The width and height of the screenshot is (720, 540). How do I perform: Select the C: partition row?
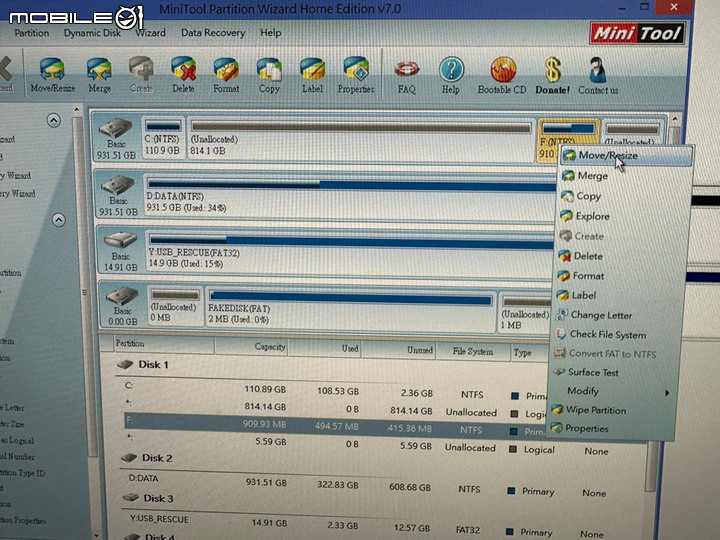click(335, 390)
